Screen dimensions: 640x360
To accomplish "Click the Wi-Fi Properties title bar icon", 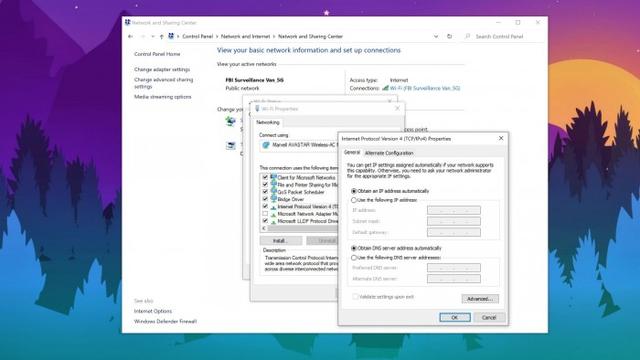I will pos(257,109).
